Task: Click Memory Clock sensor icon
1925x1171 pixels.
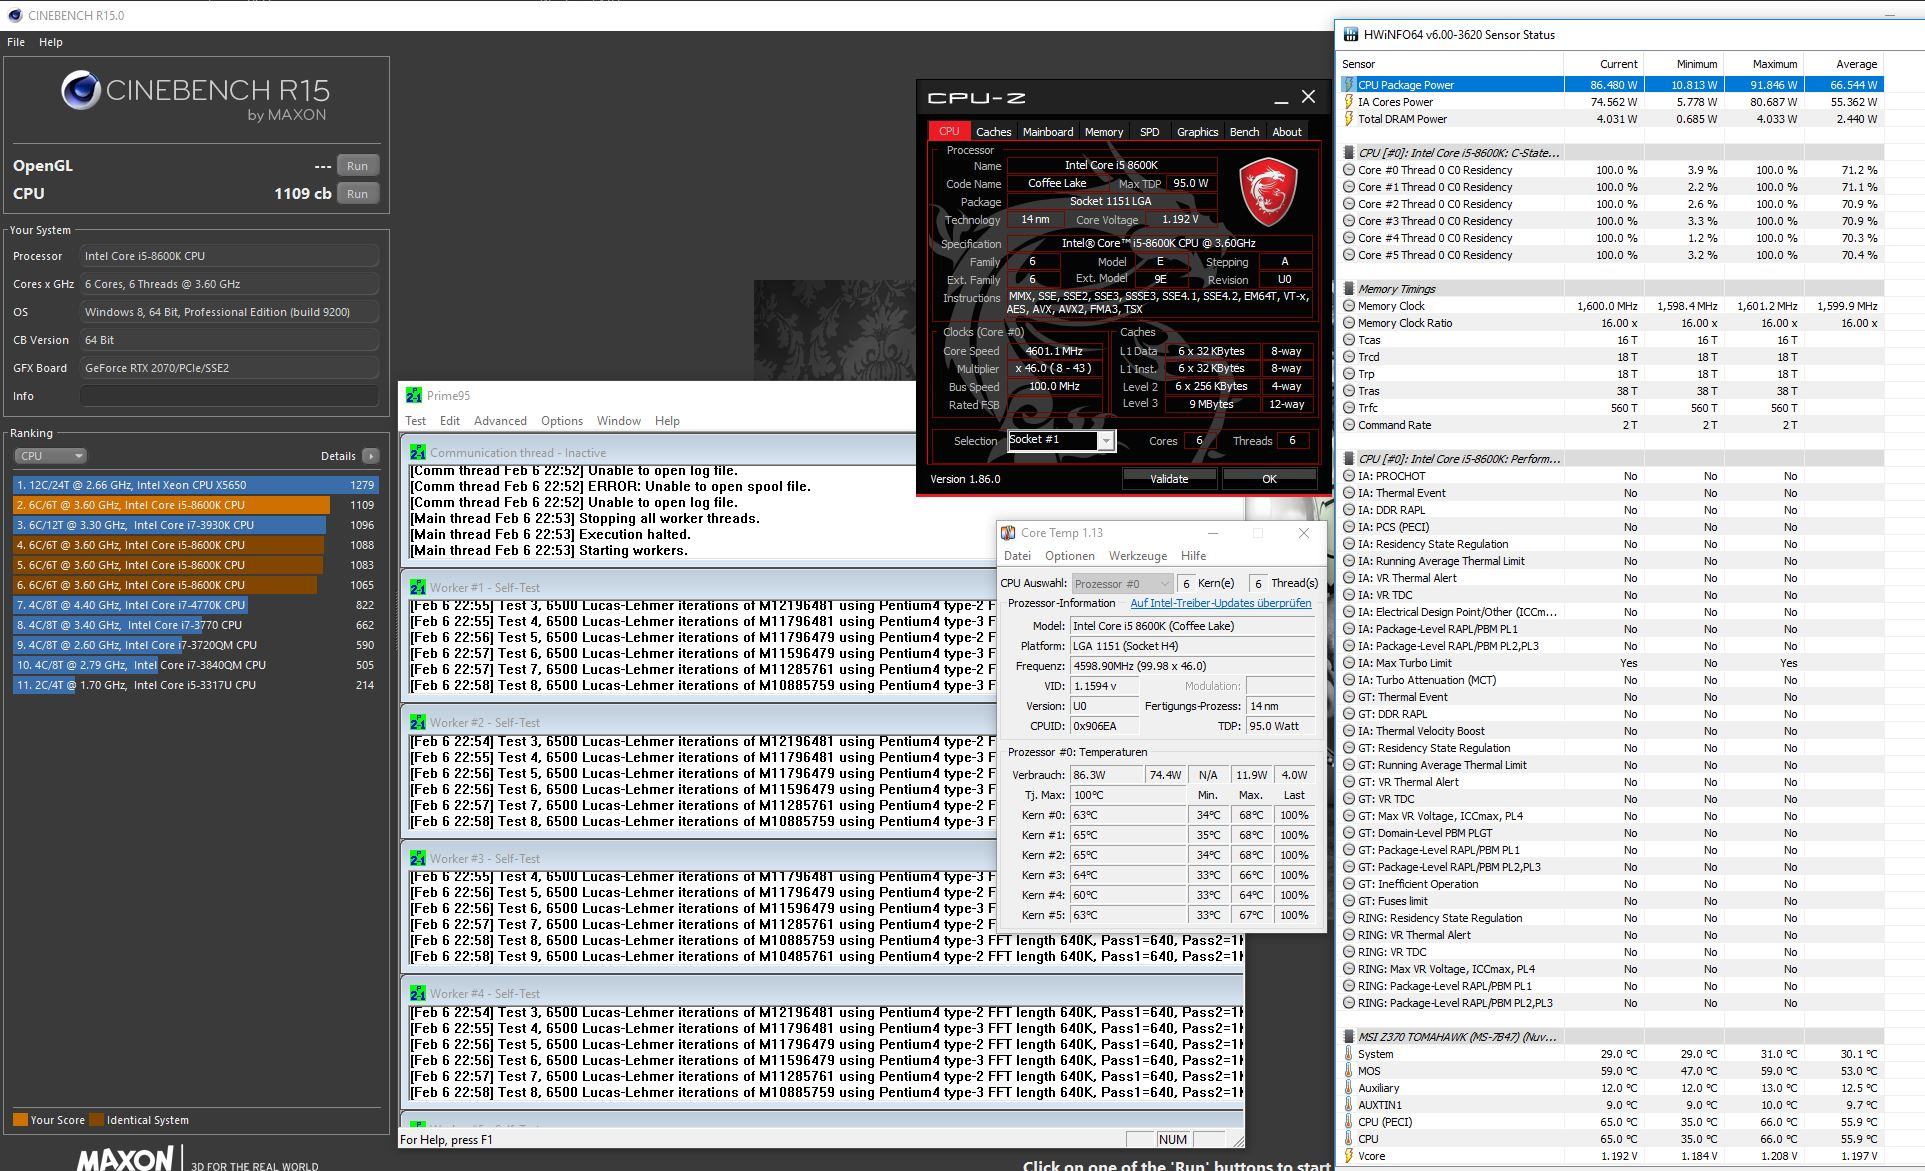Action: point(1349,306)
